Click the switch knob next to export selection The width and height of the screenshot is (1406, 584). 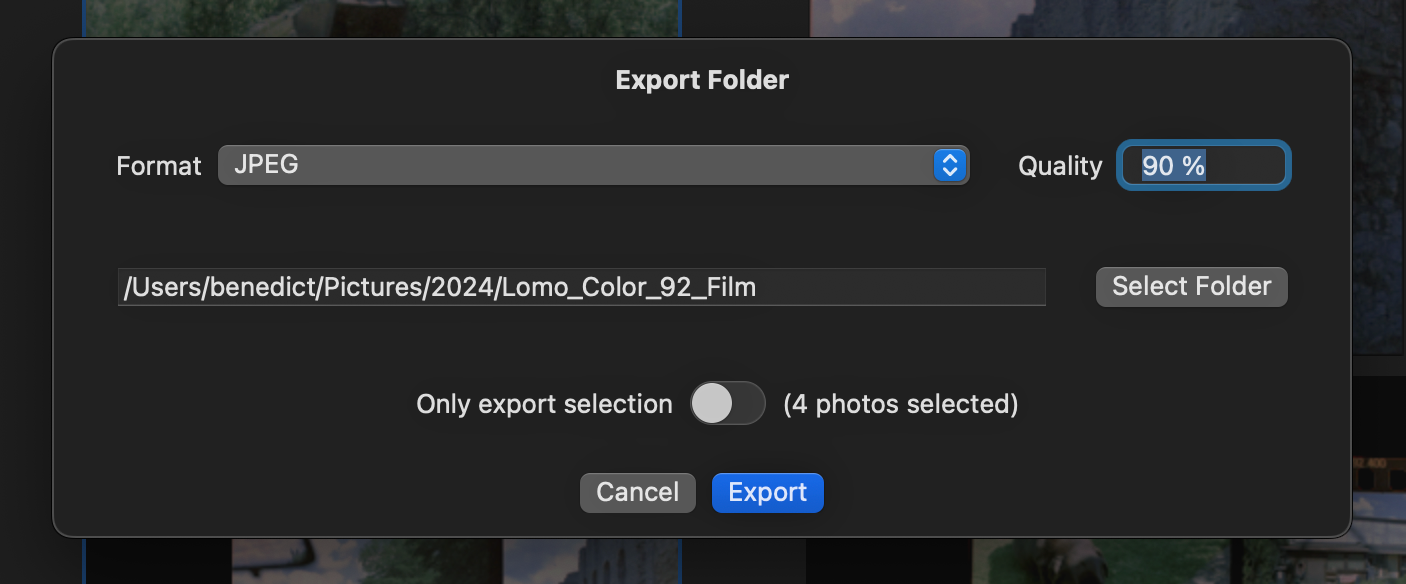[x=712, y=403]
